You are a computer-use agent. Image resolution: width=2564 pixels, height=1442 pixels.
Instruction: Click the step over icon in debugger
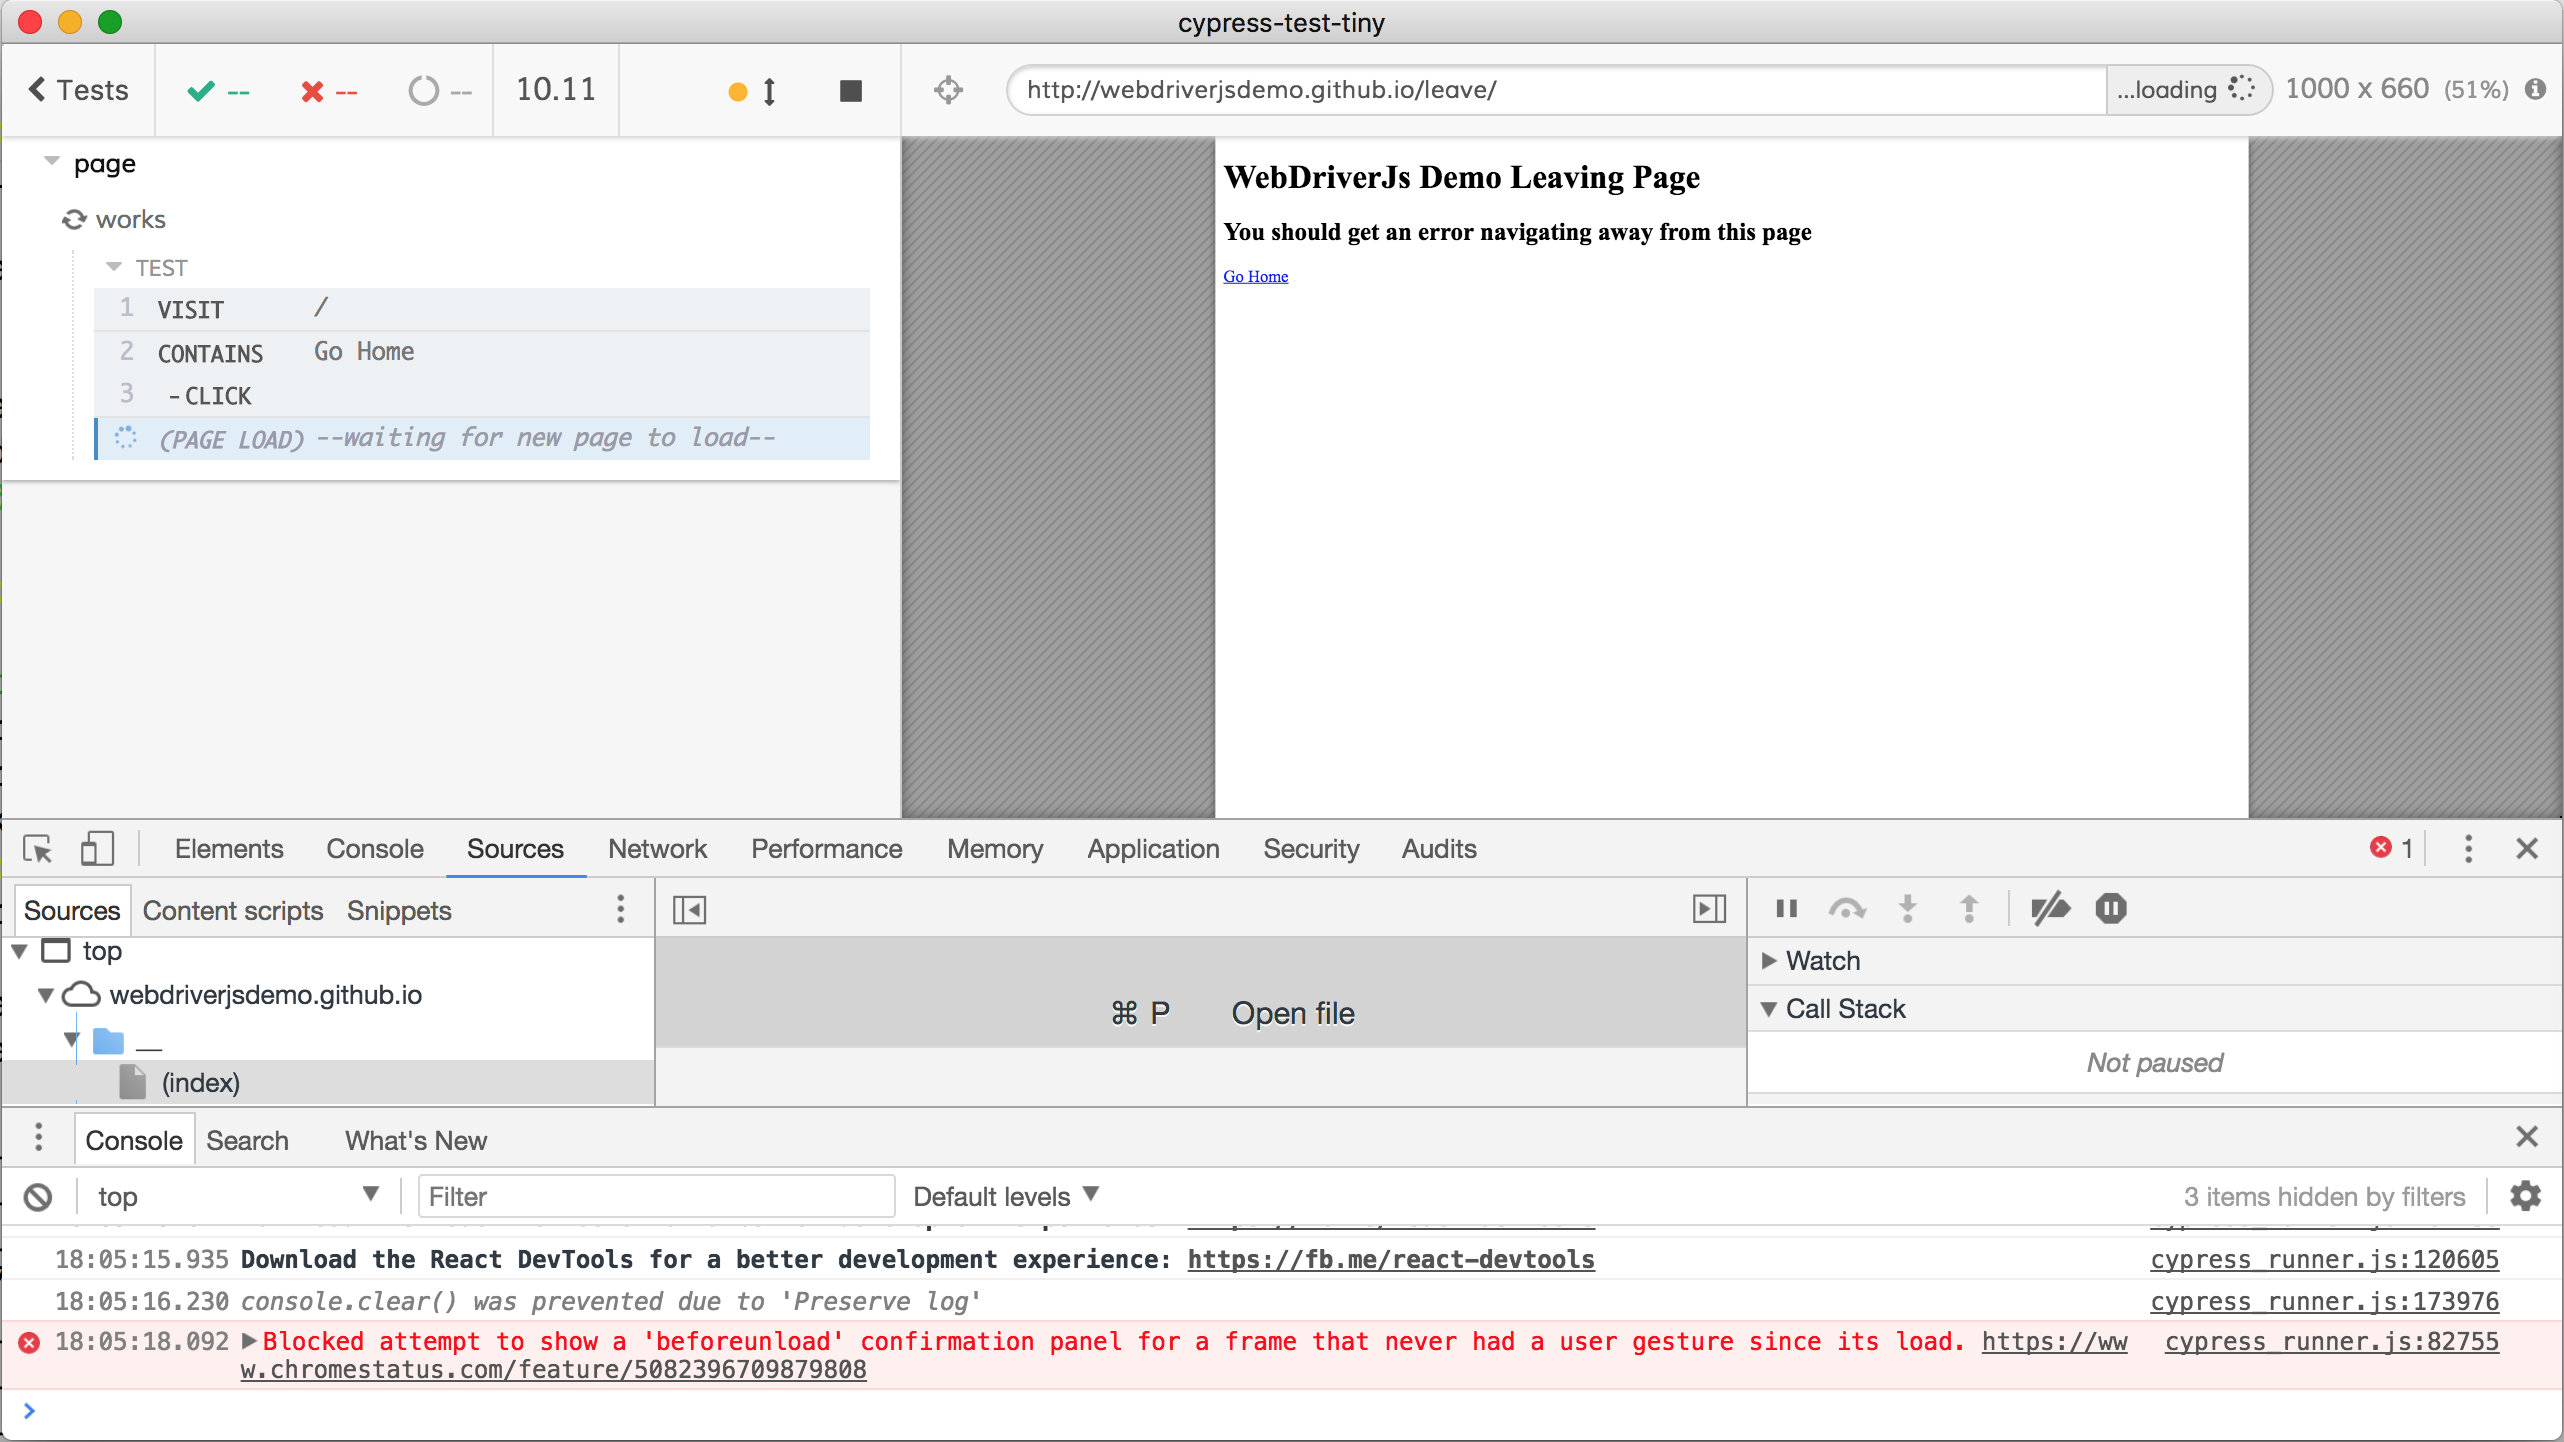[x=1846, y=910]
